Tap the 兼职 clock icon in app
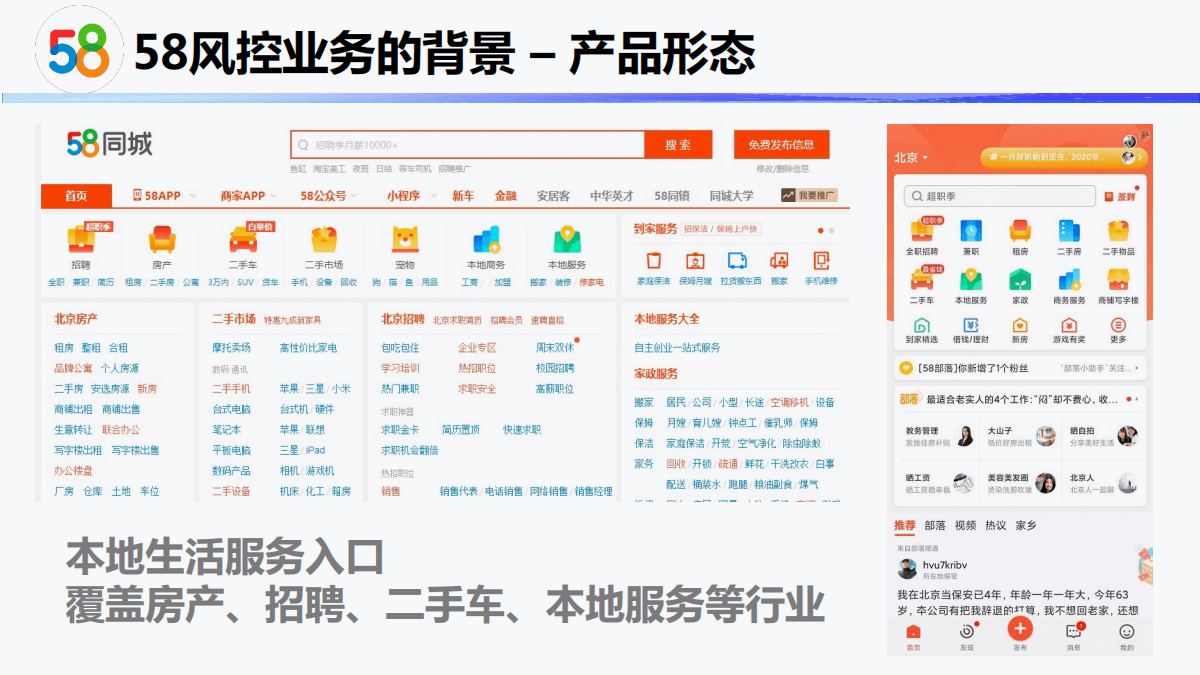Viewport: 1200px width, 675px height. click(x=970, y=231)
